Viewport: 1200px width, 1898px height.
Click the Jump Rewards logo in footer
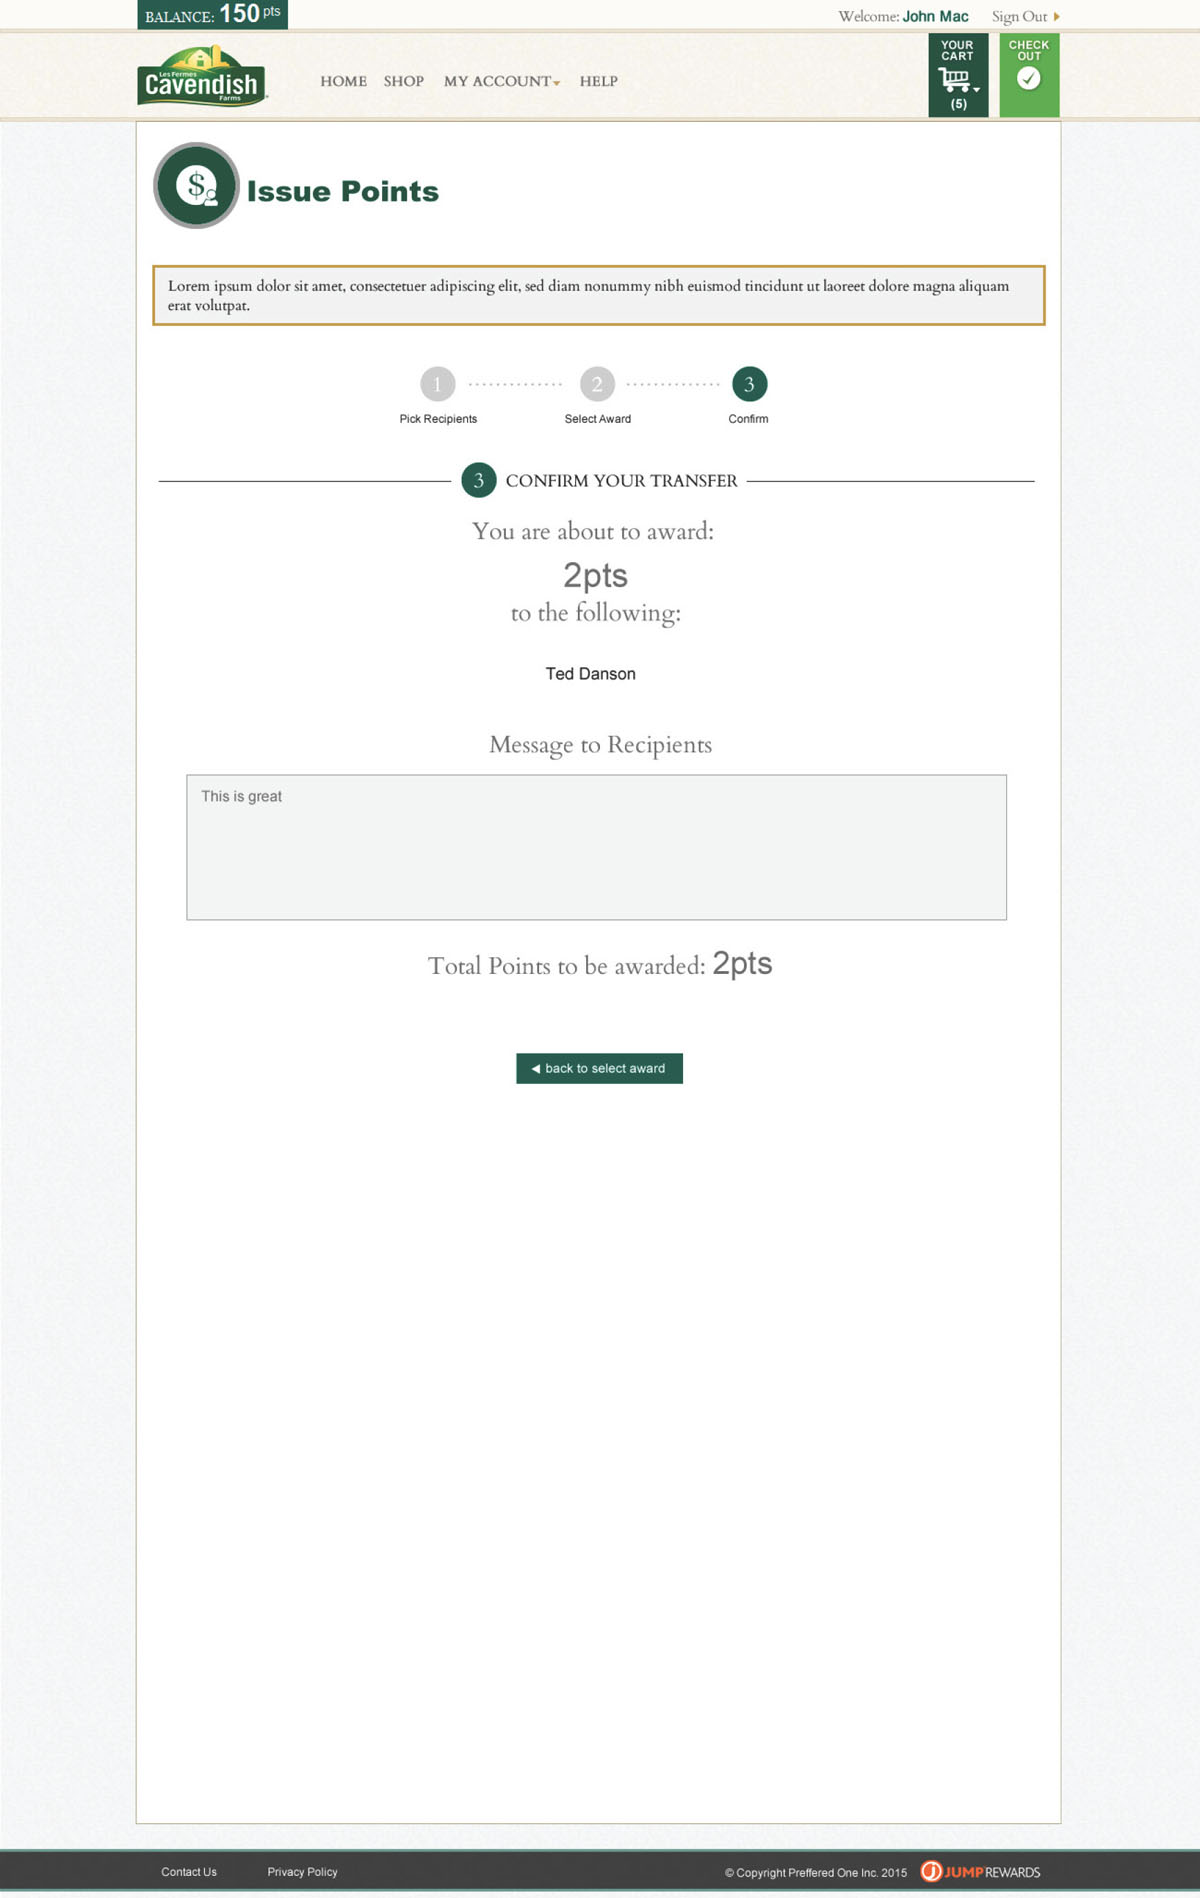pyautogui.click(x=980, y=1871)
